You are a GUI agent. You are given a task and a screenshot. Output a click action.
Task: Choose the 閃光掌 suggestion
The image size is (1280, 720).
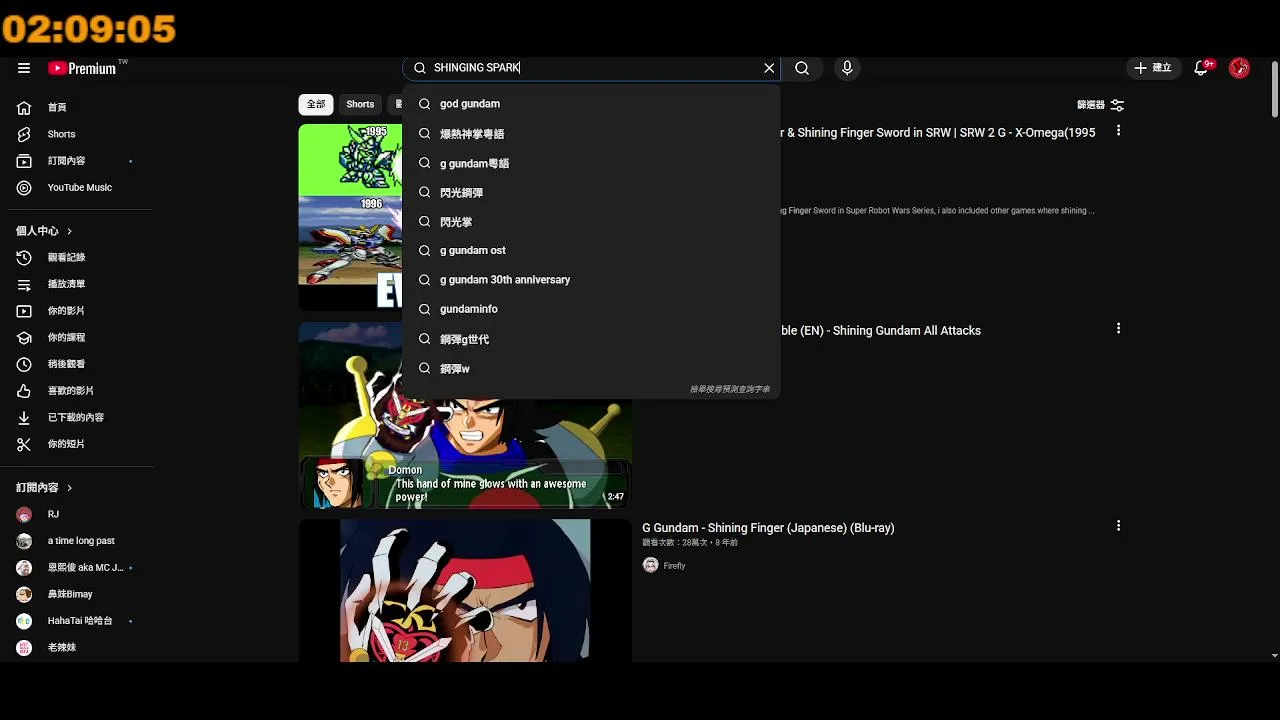point(591,222)
